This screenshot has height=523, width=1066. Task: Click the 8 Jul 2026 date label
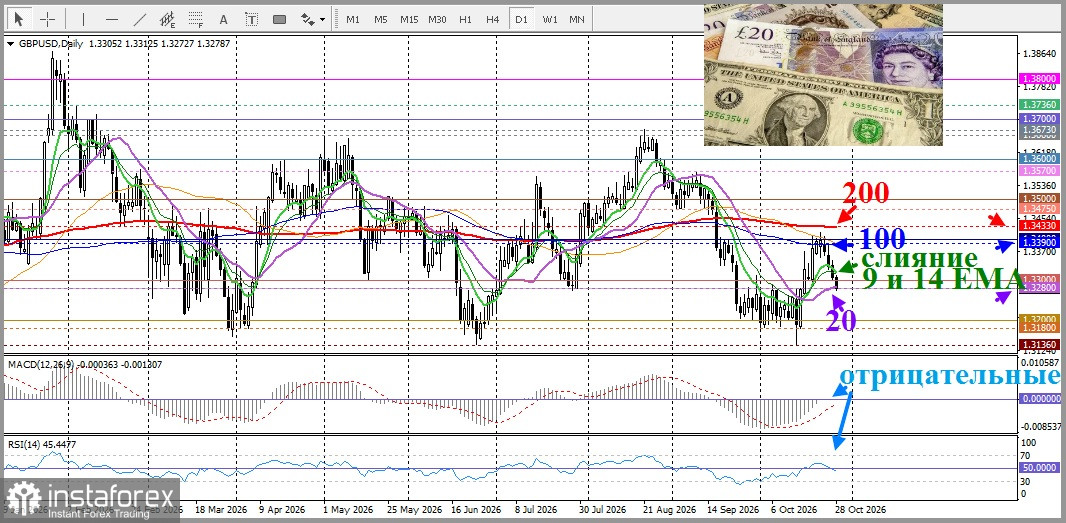point(537,509)
